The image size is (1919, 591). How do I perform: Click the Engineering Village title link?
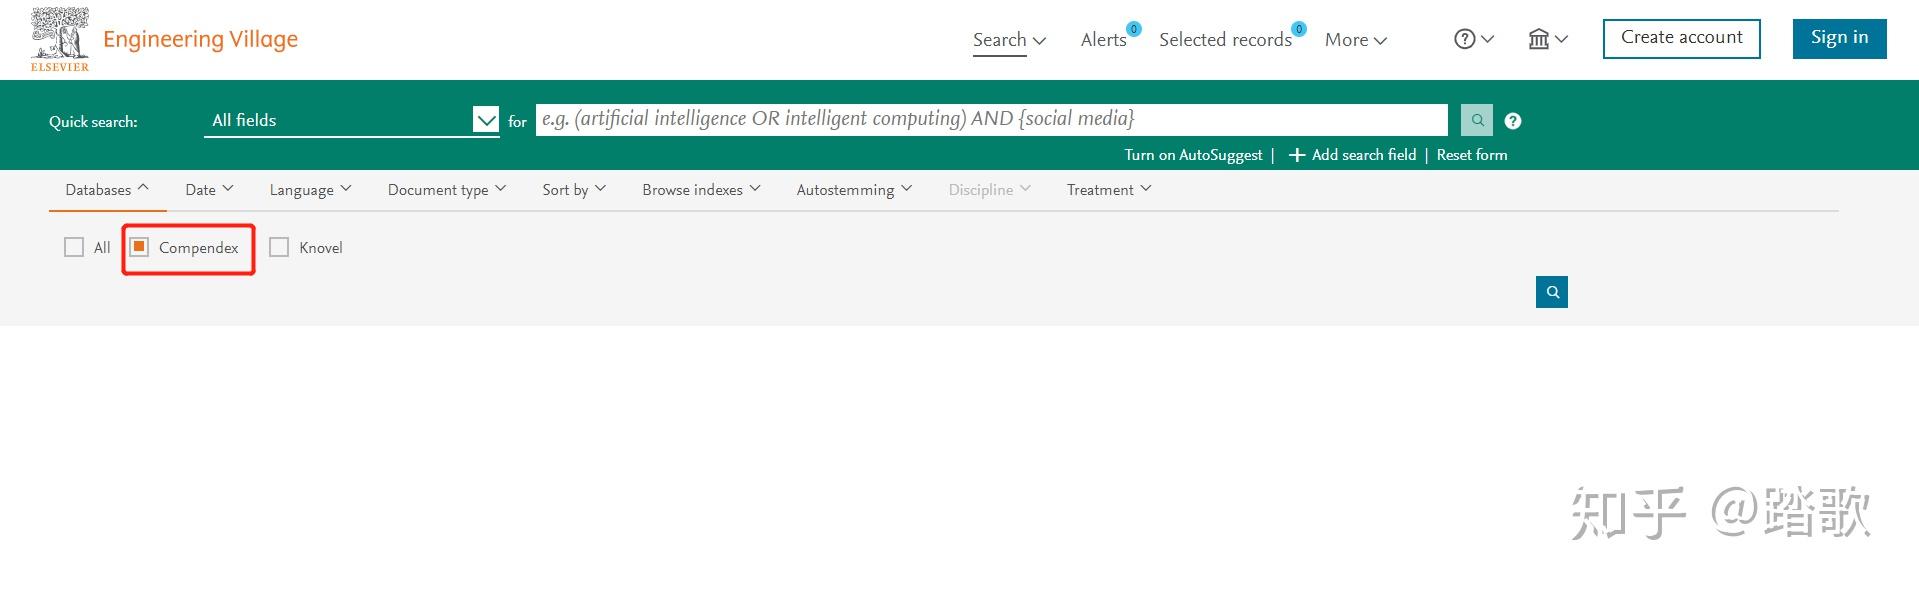(x=200, y=39)
